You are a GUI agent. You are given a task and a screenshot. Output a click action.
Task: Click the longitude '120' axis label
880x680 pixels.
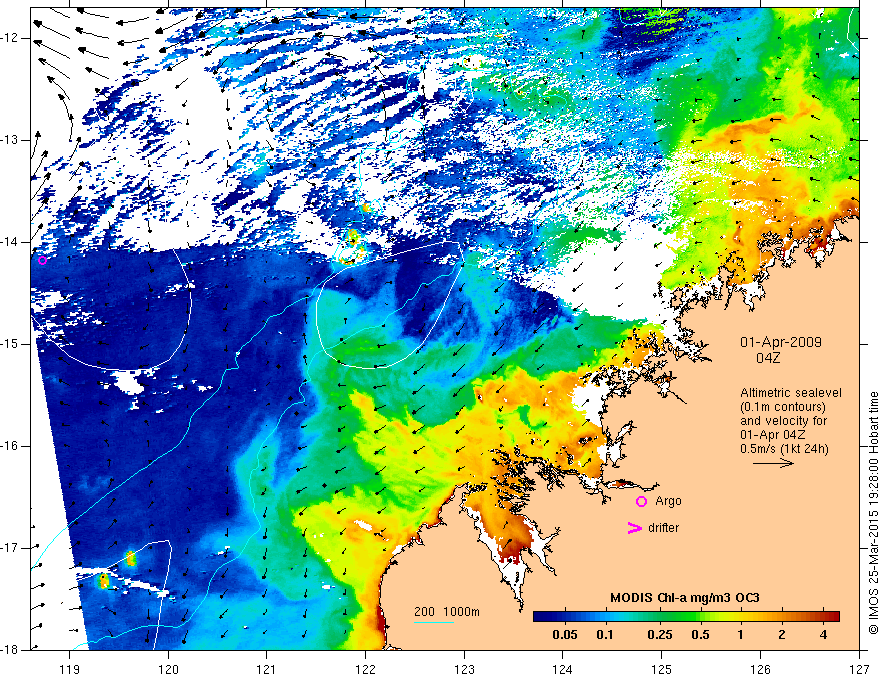168,669
